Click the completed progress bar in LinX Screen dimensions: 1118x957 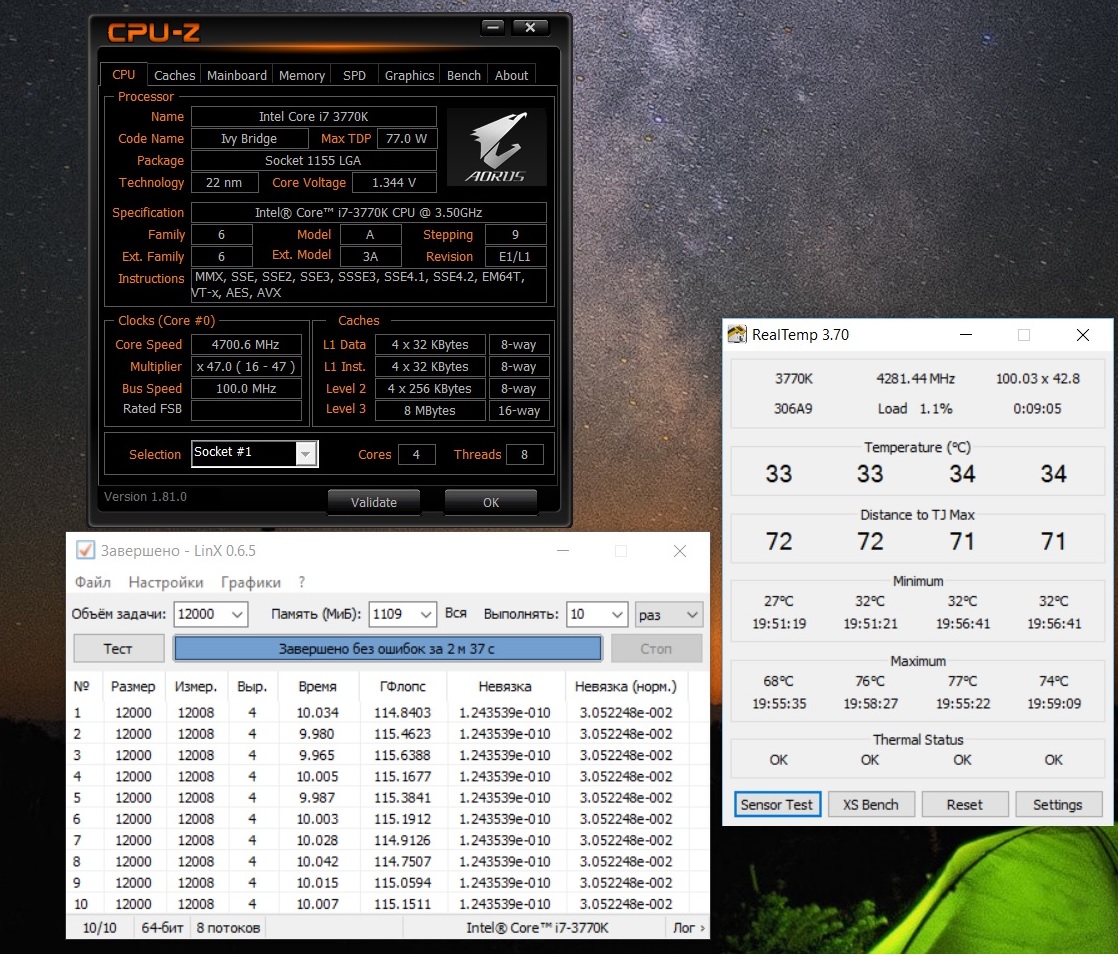pyautogui.click(x=387, y=648)
